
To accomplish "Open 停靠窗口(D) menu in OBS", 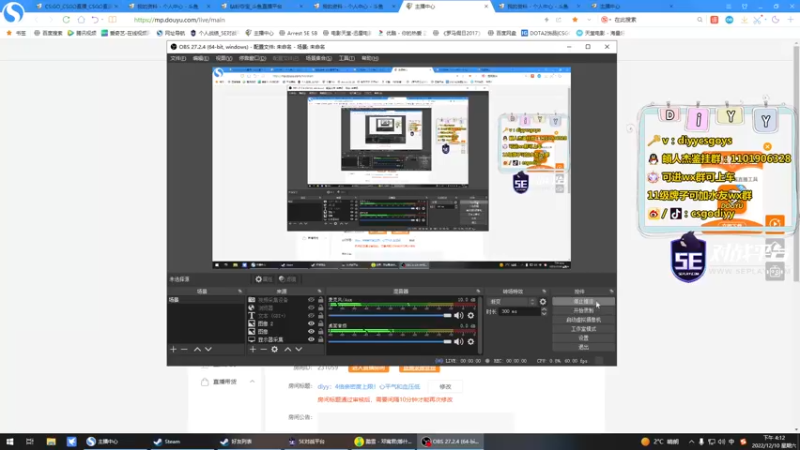I will pyautogui.click(x=253, y=58).
